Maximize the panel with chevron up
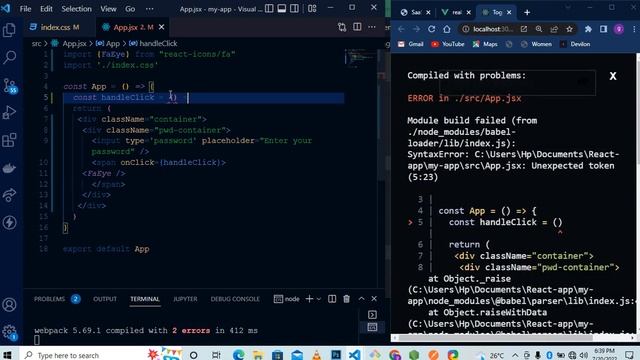 [361, 299]
